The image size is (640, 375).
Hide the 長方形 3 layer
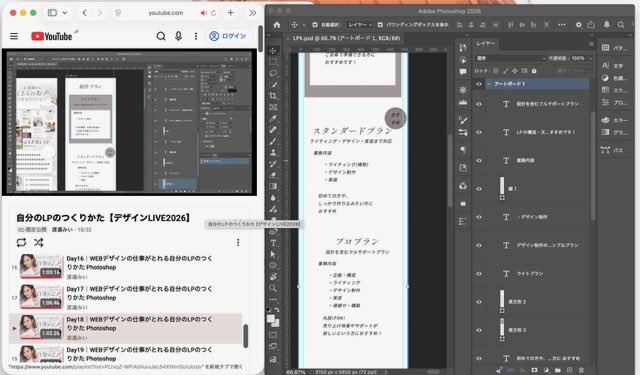click(x=479, y=330)
